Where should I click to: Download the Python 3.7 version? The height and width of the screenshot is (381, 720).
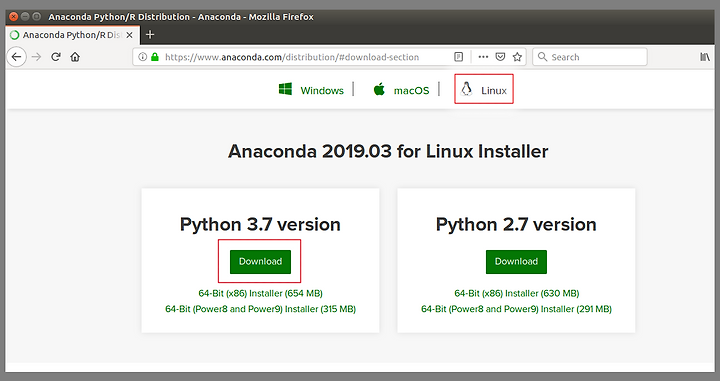[260, 262]
